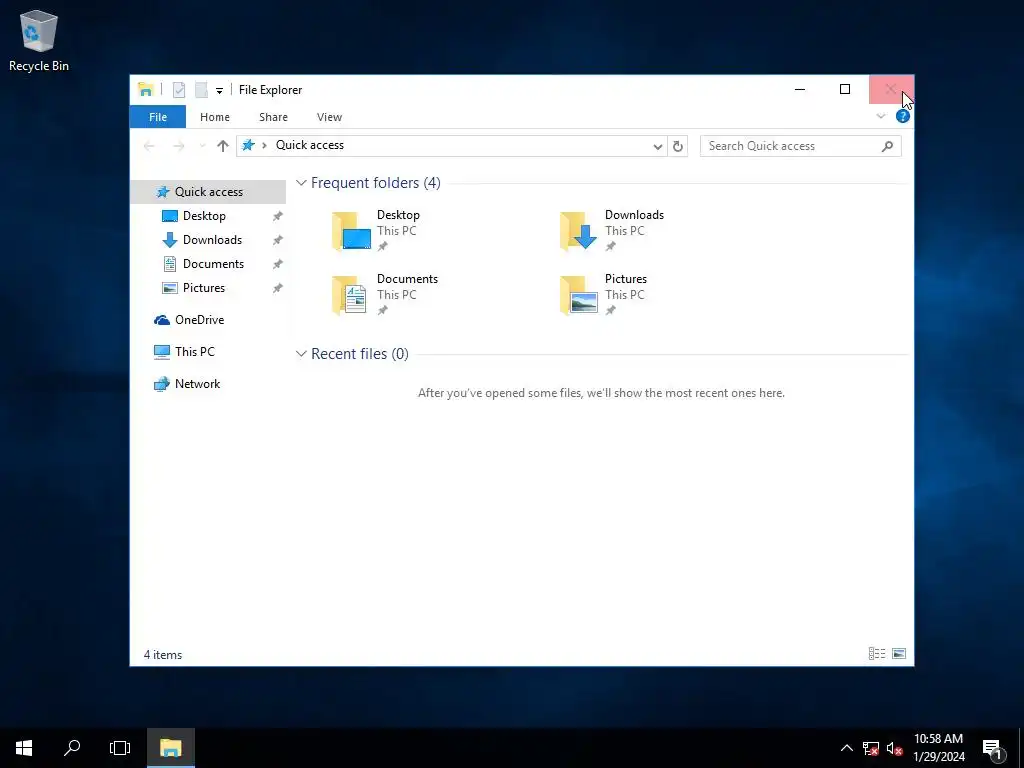Open the blue Help question mark icon
1024x768 pixels.
pos(903,116)
